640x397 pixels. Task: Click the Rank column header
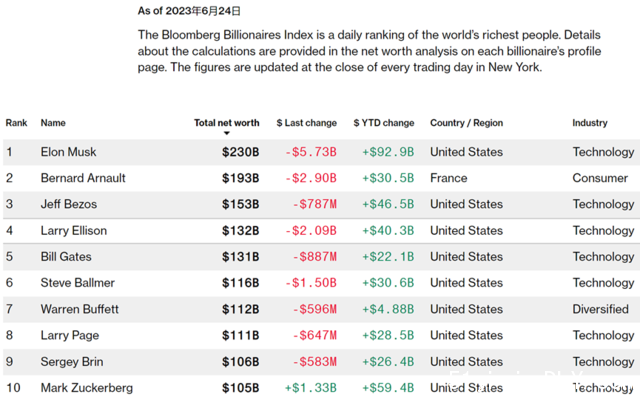click(x=16, y=123)
